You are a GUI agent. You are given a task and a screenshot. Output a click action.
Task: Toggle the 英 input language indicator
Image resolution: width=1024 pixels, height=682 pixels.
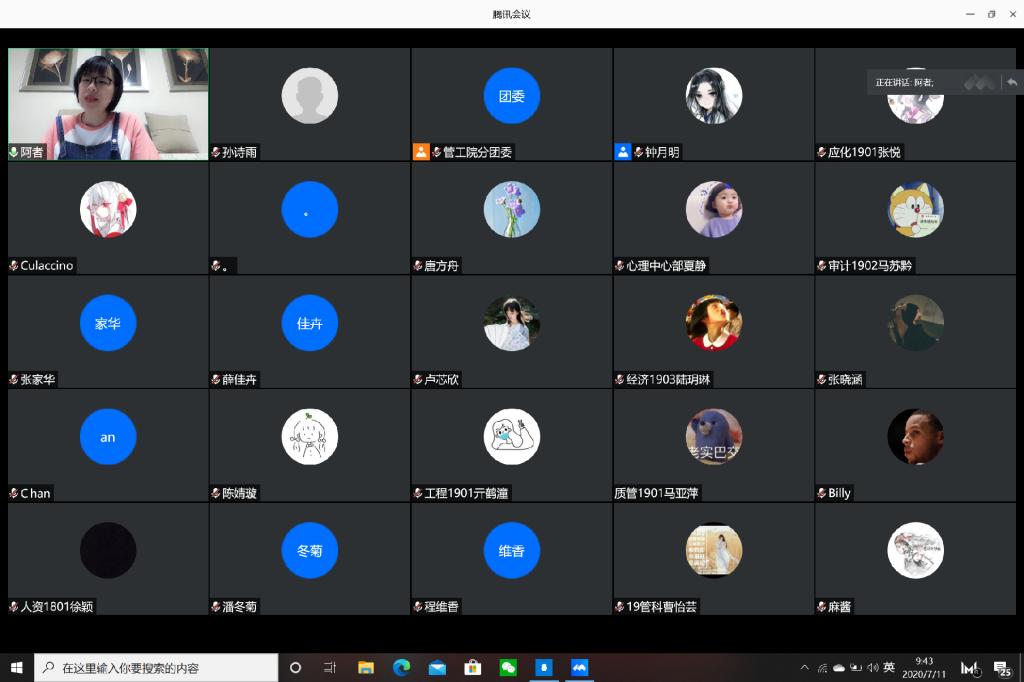pos(889,667)
